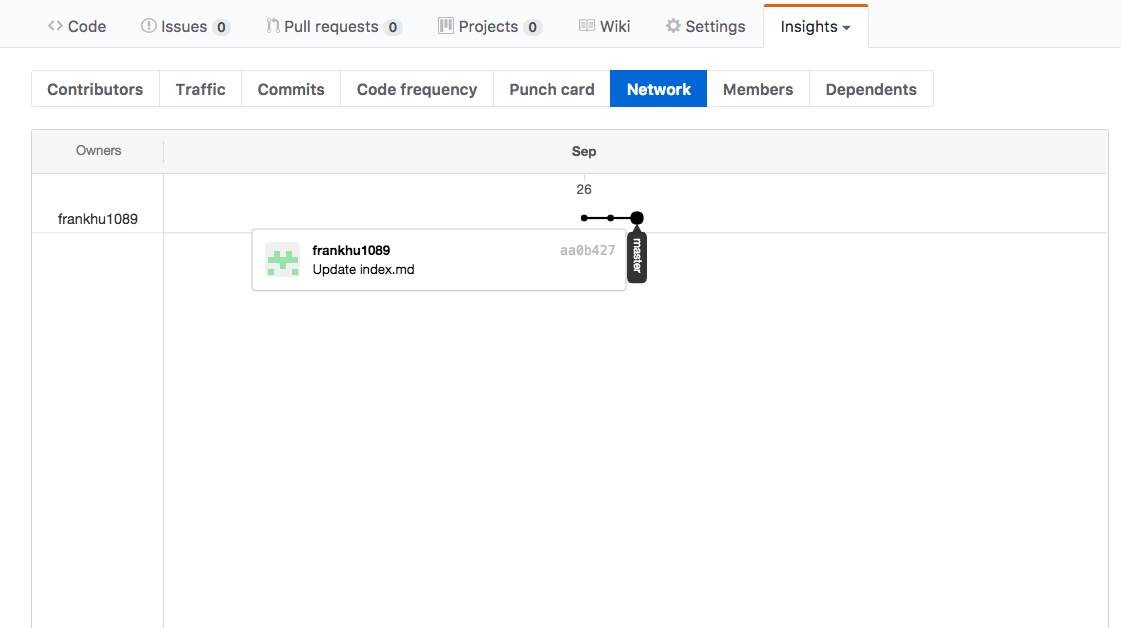Click frankhu1089 avatar in commit popup
Viewport: 1121px width, 628px height.
point(282,259)
